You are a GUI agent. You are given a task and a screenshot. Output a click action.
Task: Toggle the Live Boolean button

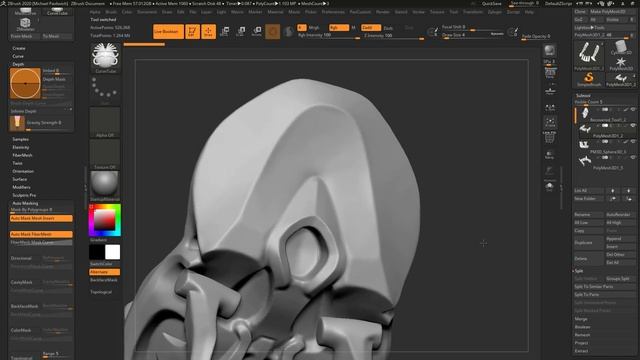168,31
